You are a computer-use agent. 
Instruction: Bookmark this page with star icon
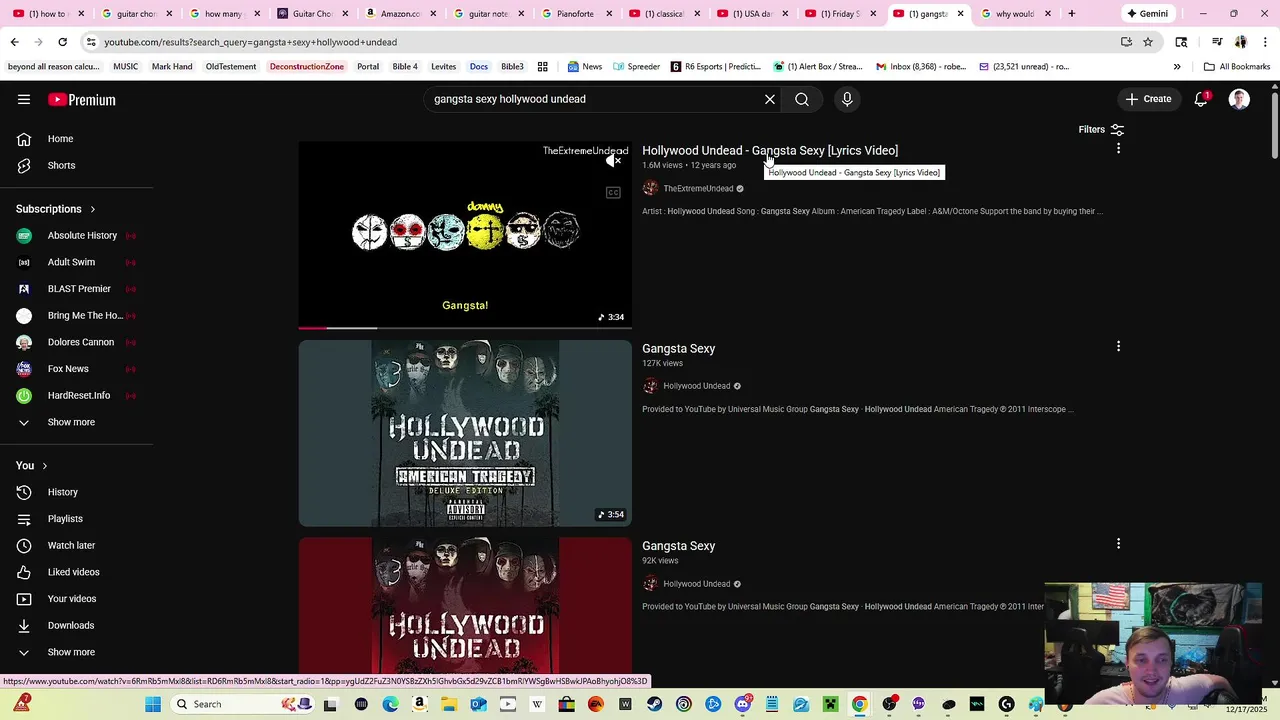(1148, 42)
